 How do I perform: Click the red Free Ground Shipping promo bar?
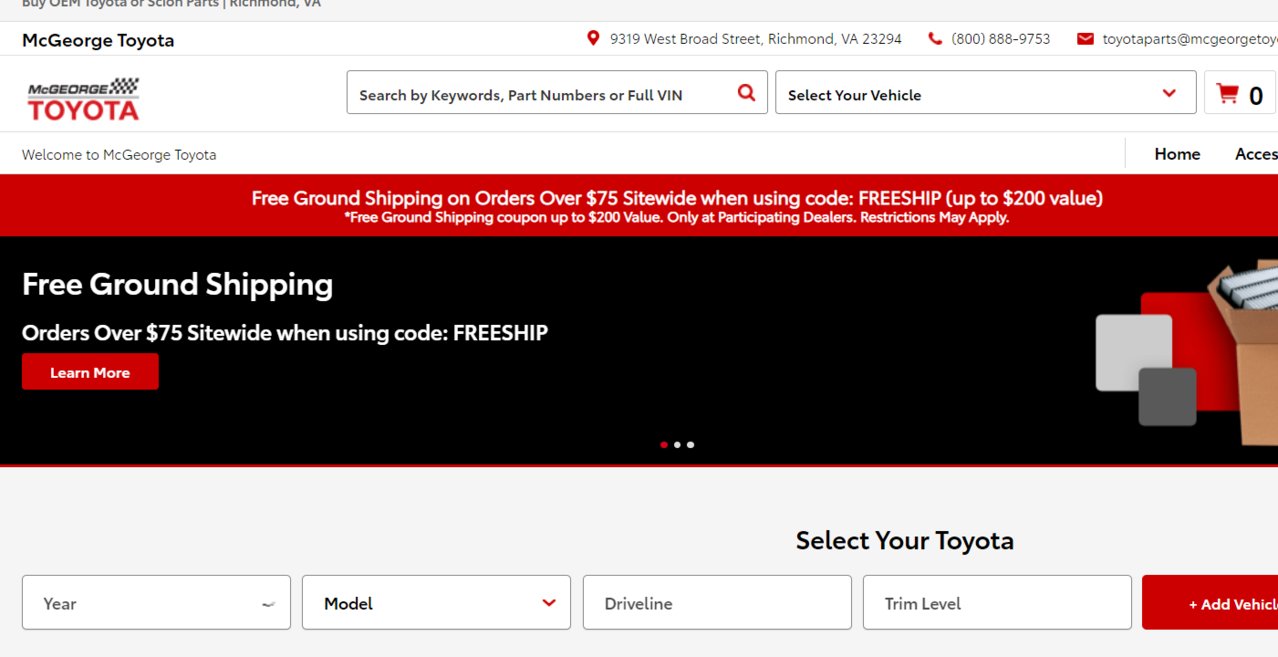[x=639, y=206]
